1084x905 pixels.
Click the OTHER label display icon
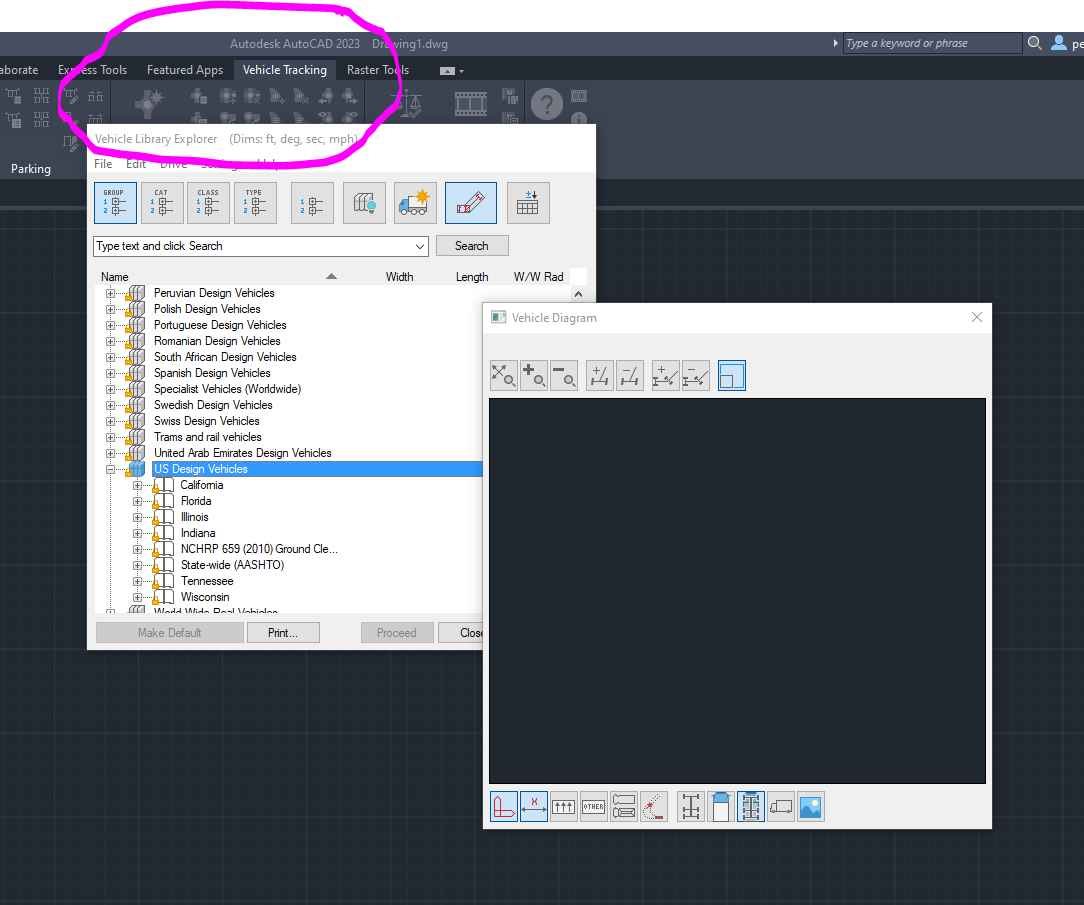point(594,807)
